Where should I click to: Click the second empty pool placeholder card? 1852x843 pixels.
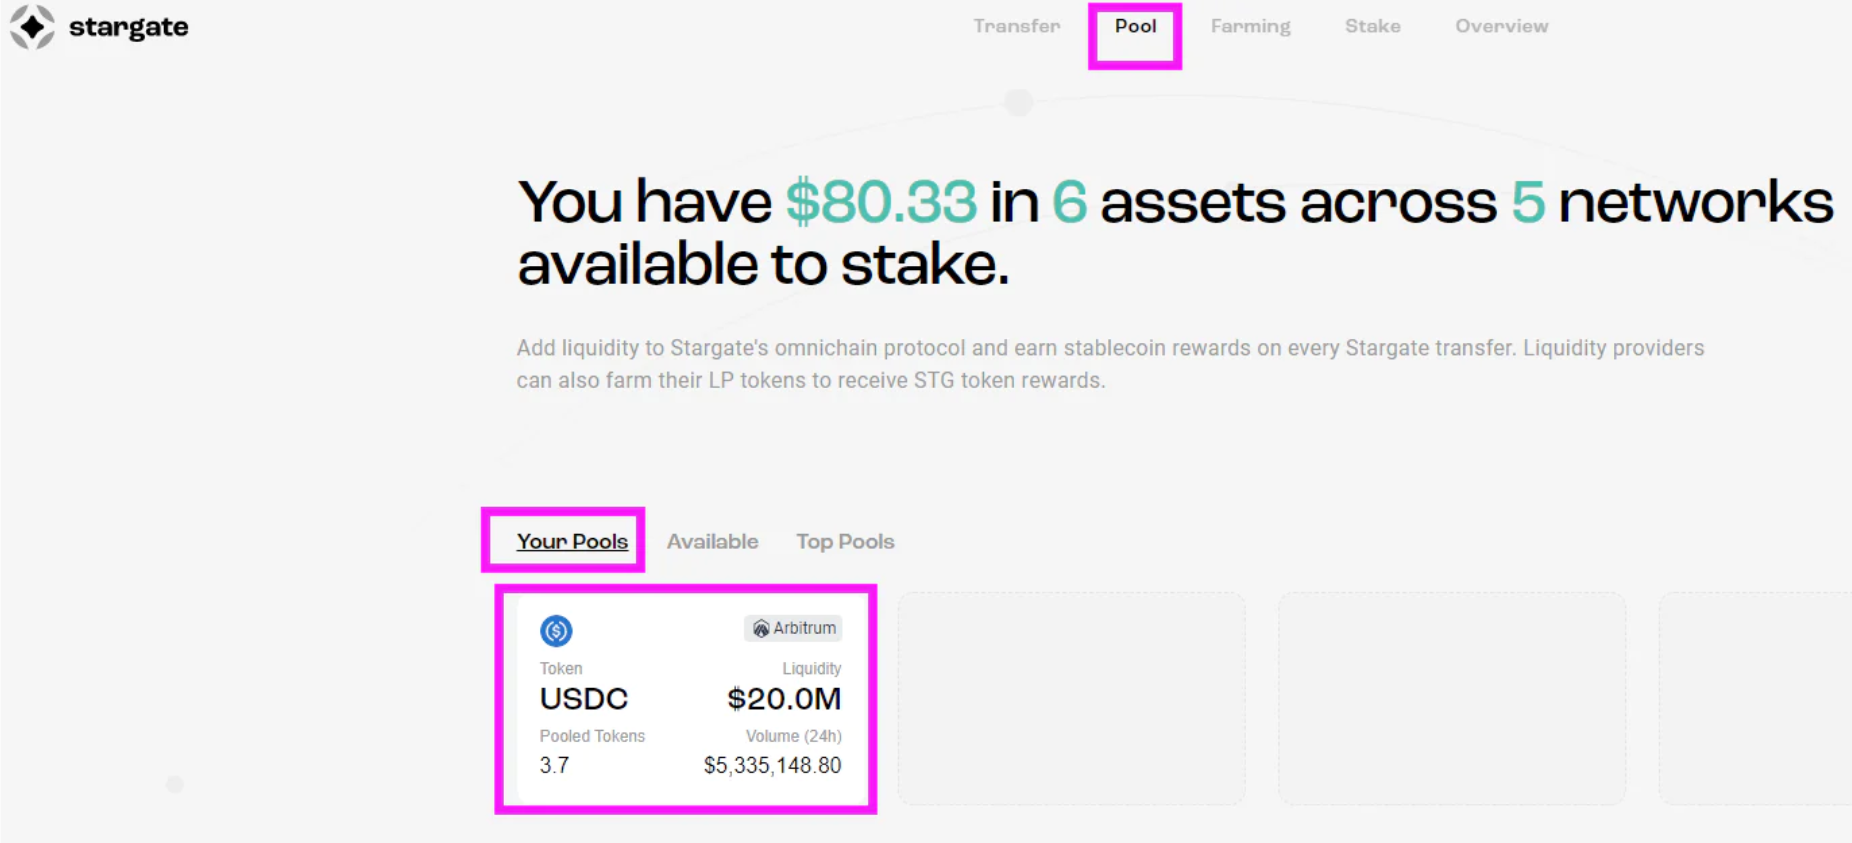pyautogui.click(x=1452, y=699)
